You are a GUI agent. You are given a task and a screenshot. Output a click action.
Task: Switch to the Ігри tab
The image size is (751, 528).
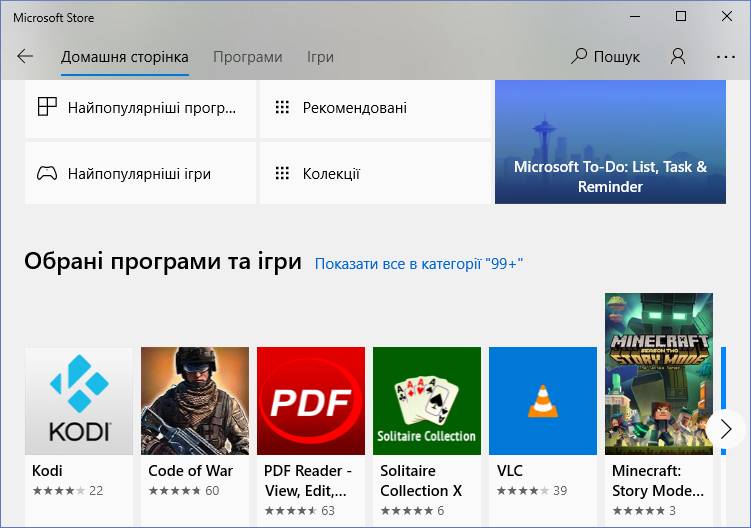point(320,57)
